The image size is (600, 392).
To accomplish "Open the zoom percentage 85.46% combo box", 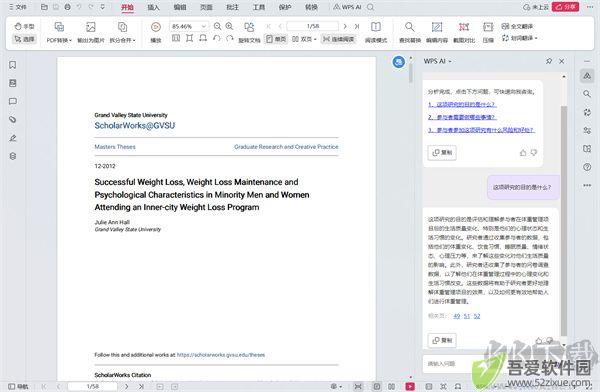I will click(189, 26).
